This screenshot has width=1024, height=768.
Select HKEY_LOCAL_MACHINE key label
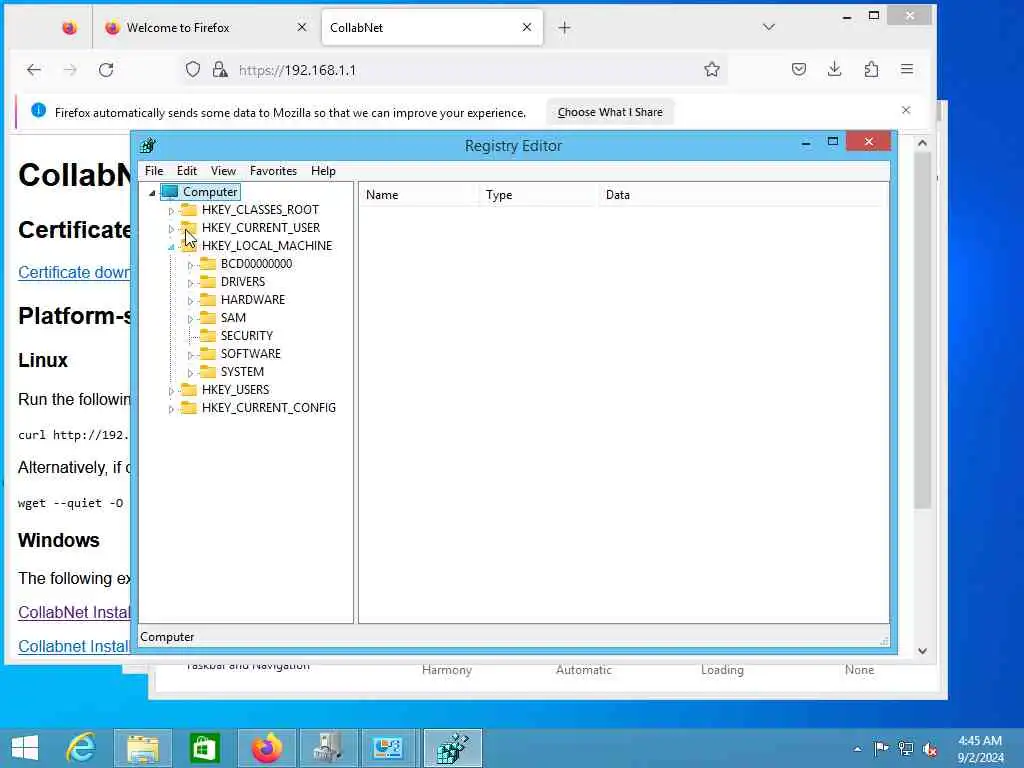click(266, 246)
